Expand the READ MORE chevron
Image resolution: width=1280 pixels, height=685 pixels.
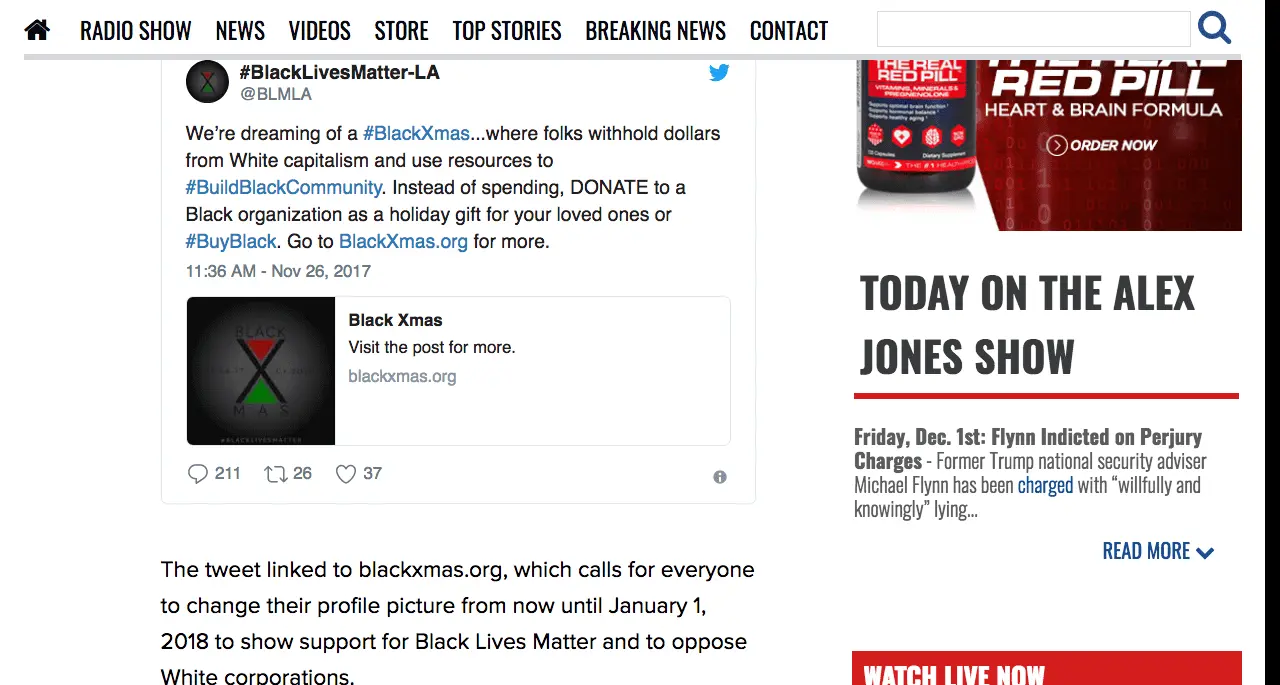[1204, 552]
